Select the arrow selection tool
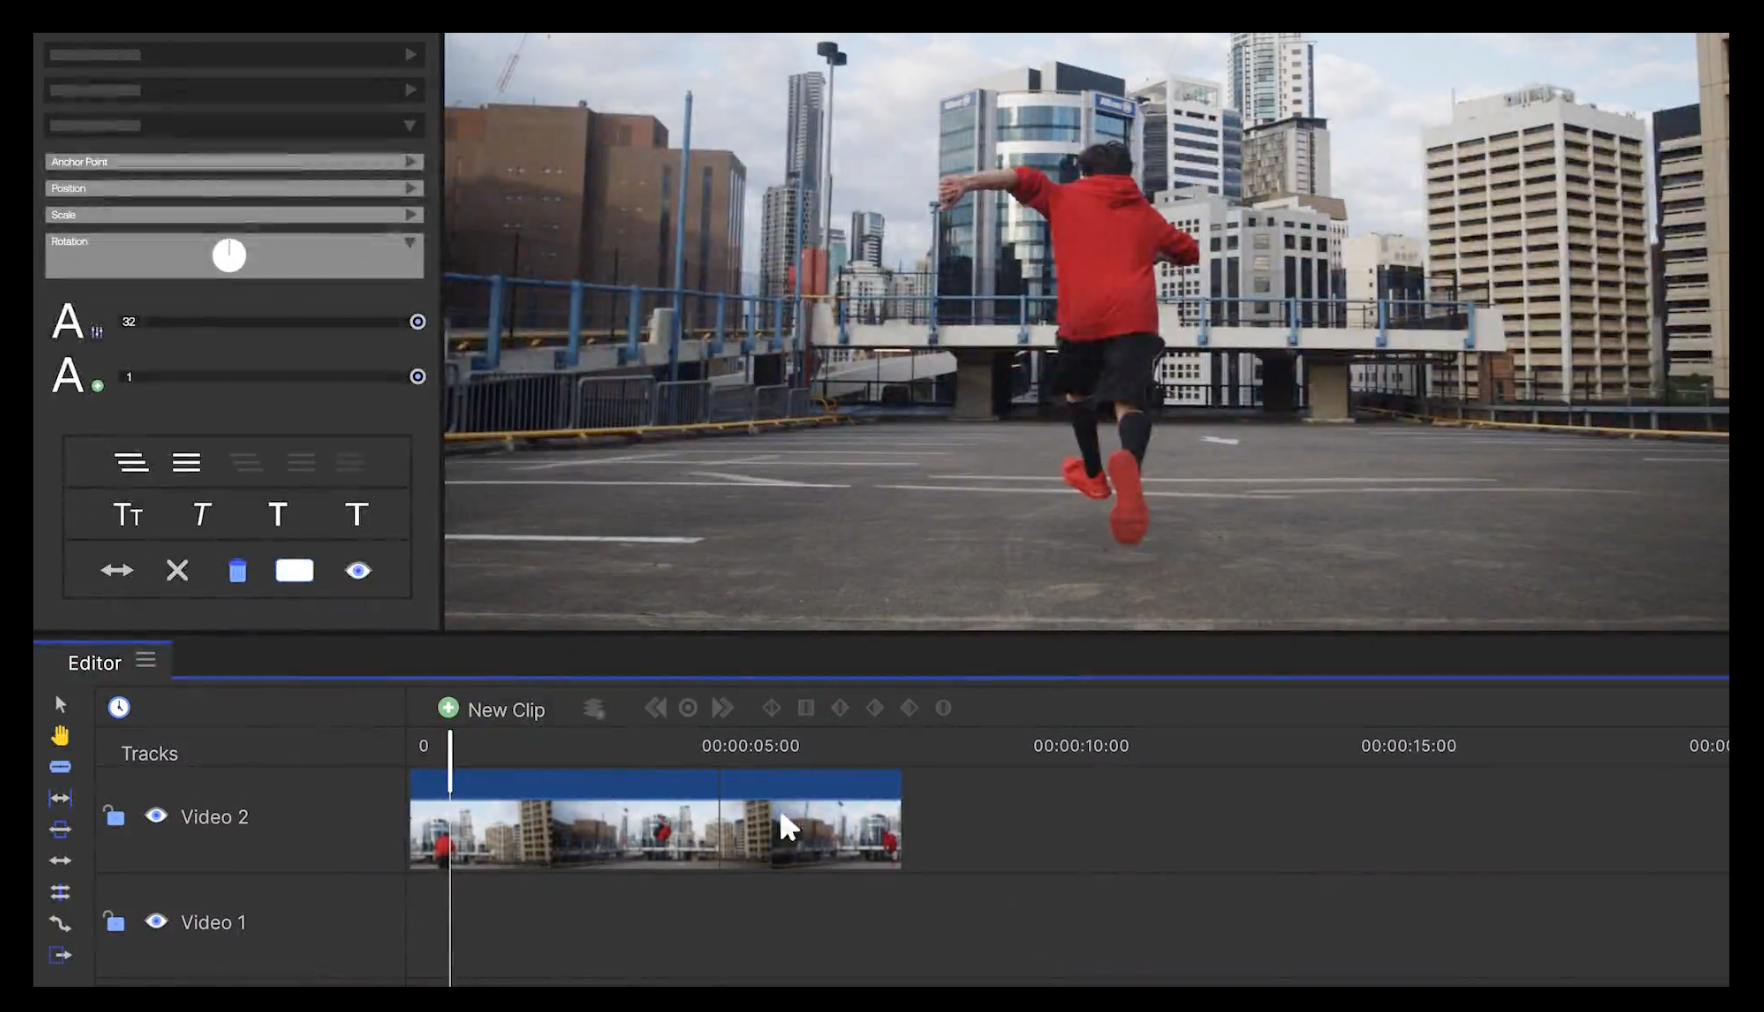Screen dimensions: 1764x1012 (x=60, y=705)
